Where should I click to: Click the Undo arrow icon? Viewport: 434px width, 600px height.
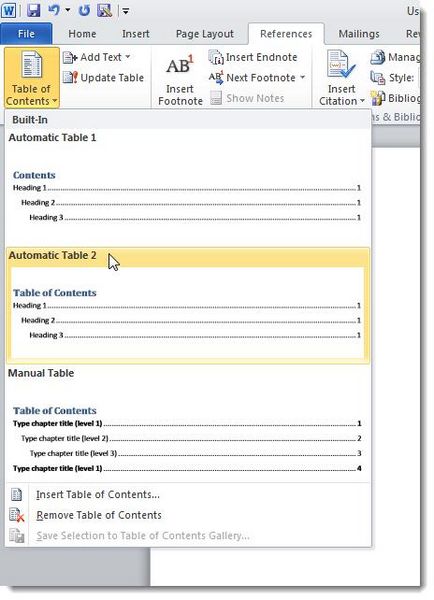pos(54,10)
